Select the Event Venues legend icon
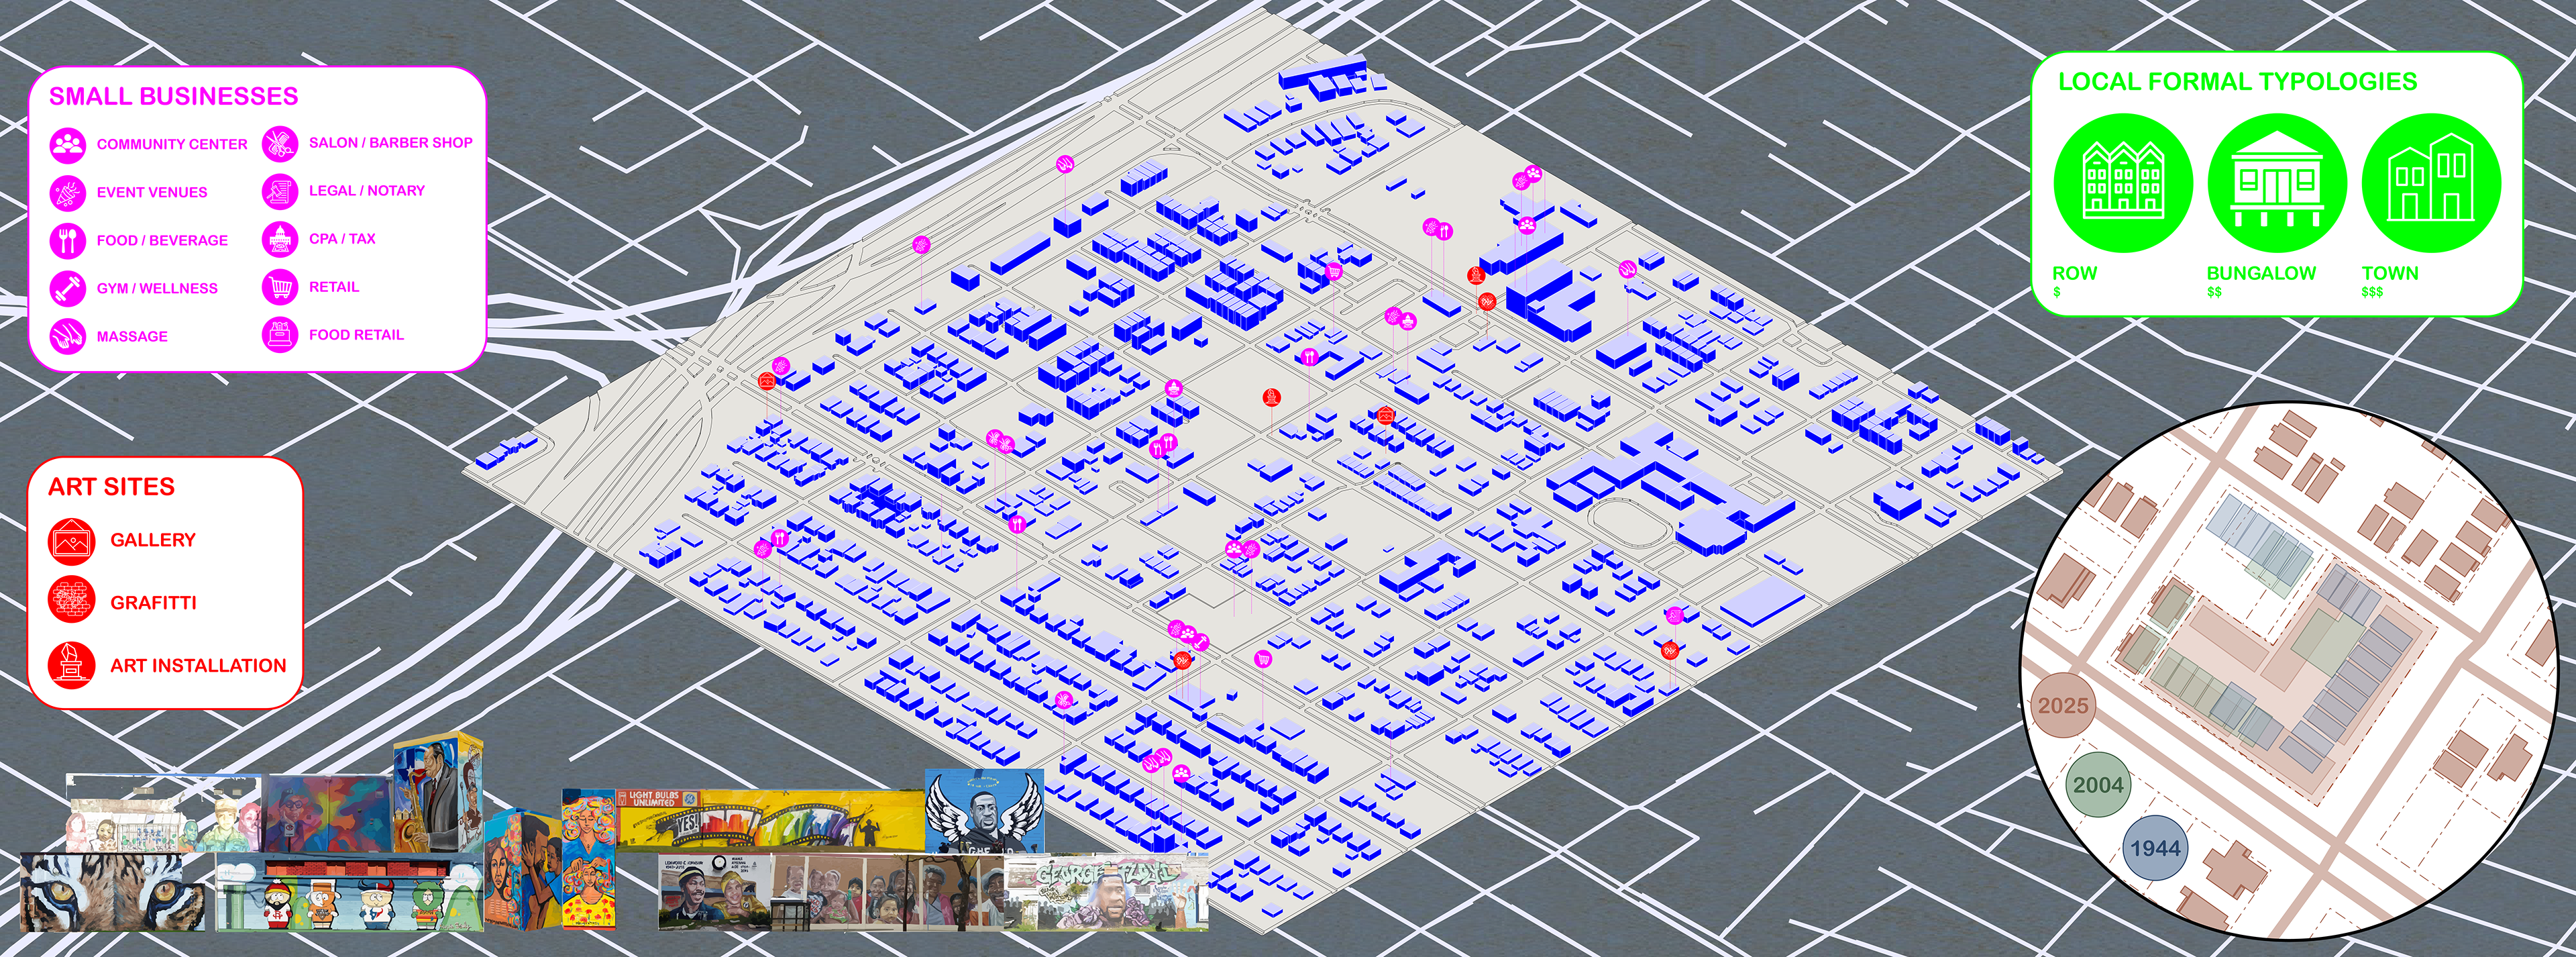The width and height of the screenshot is (2576, 957). (68, 193)
